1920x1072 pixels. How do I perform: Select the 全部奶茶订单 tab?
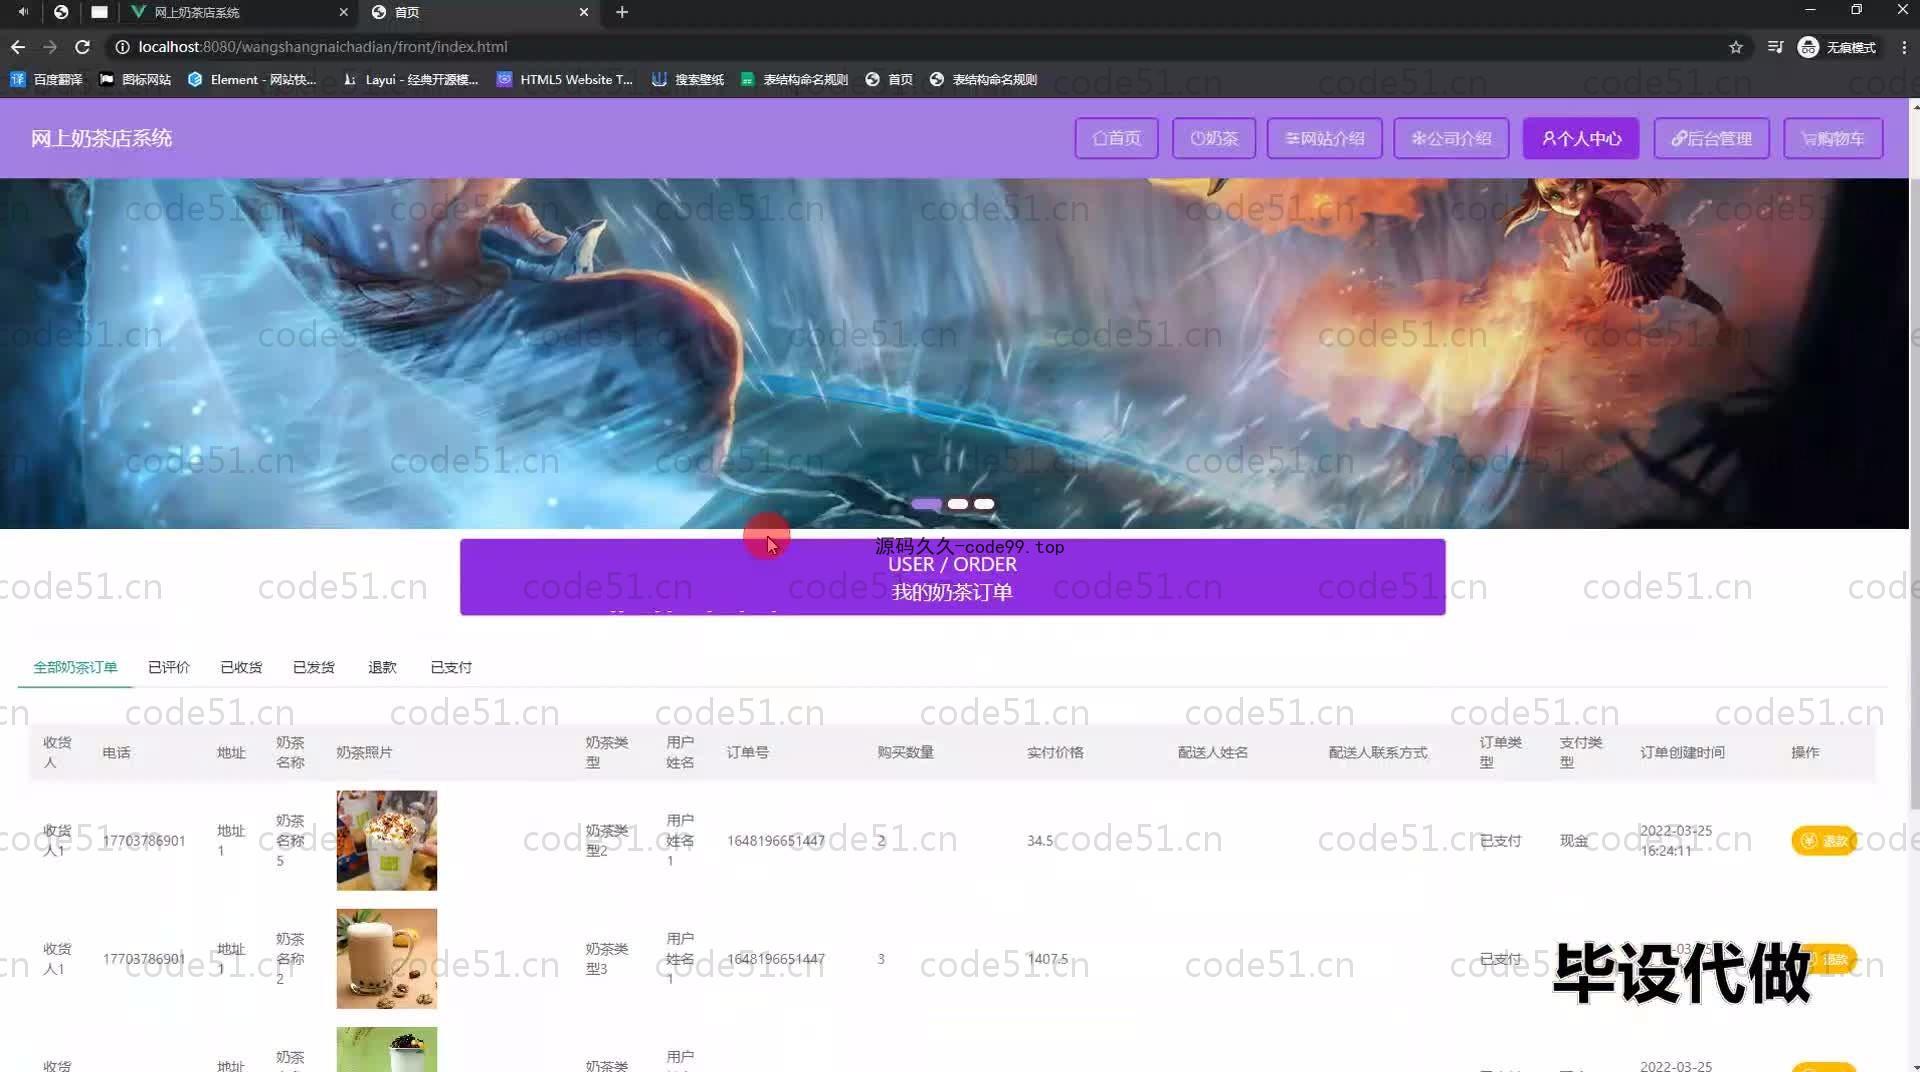point(75,667)
